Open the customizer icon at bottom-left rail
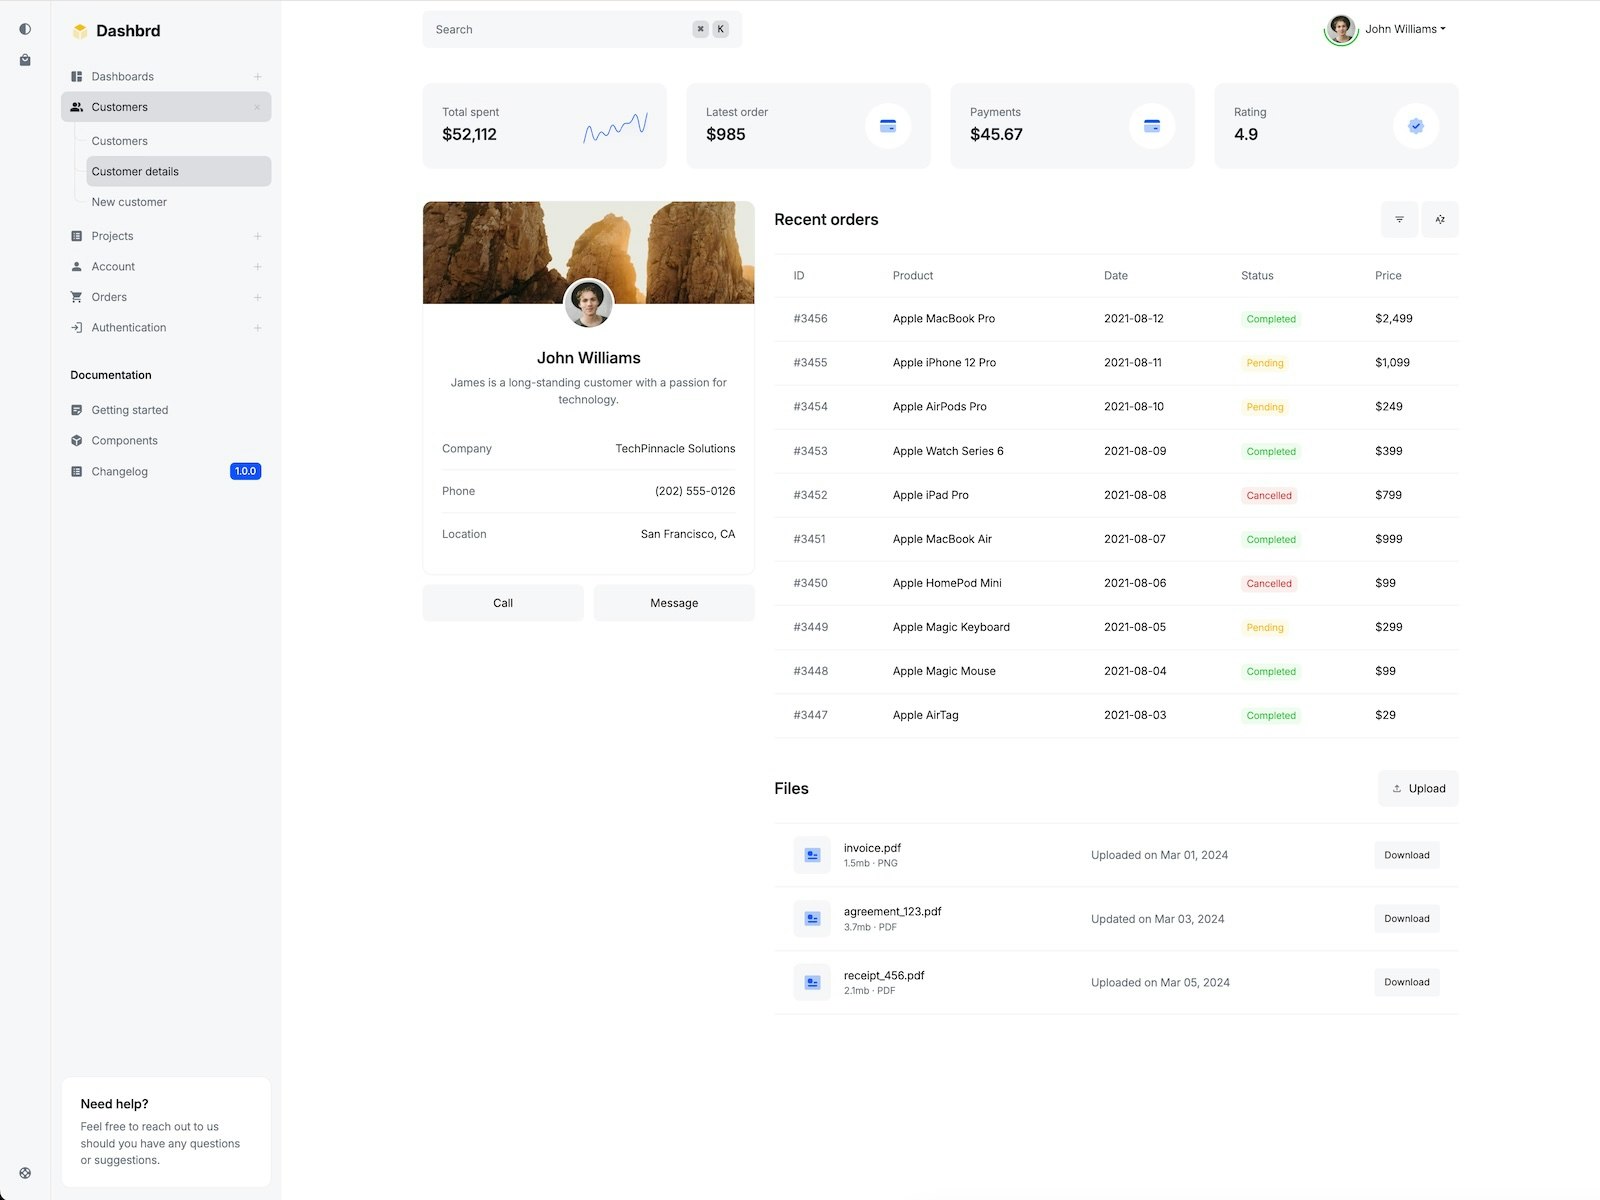The image size is (1600, 1200). pyautogui.click(x=25, y=1173)
